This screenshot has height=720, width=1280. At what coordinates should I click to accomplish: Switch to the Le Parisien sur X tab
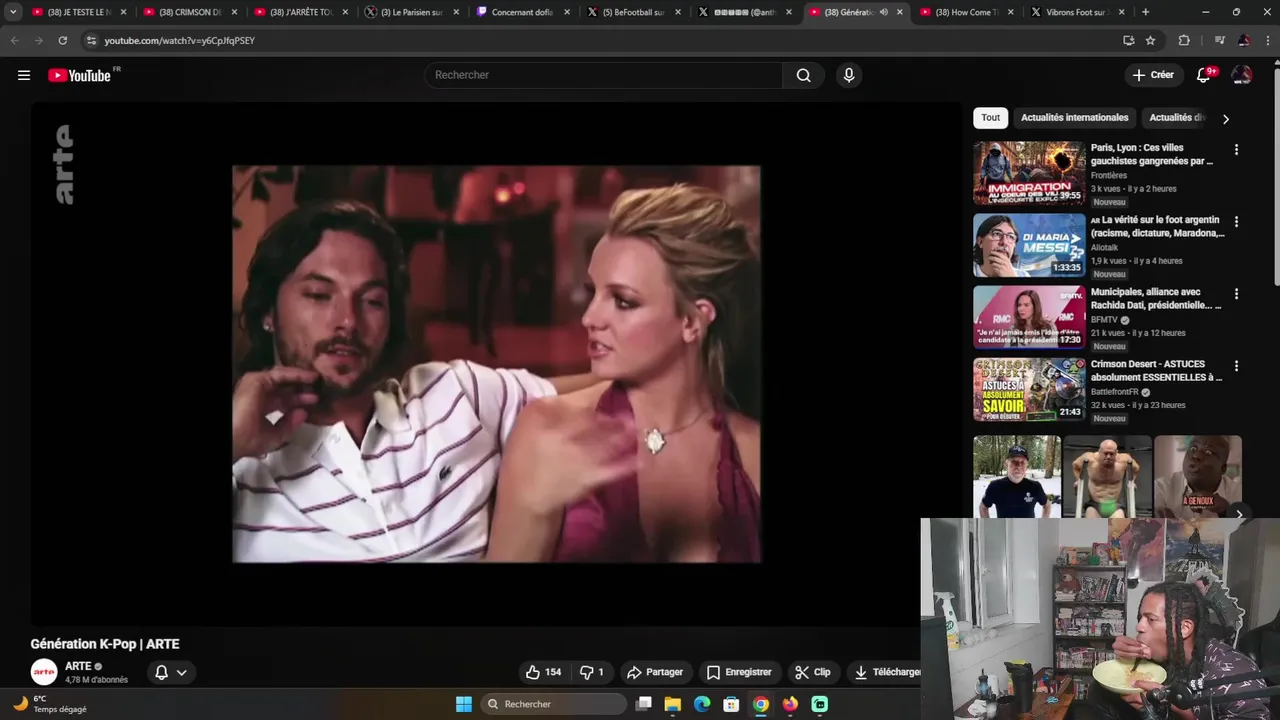[x=411, y=12]
